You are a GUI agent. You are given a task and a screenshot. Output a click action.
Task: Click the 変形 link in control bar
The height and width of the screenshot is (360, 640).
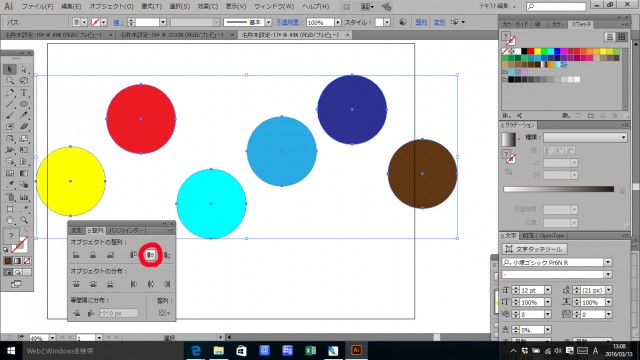pyautogui.click(x=439, y=22)
